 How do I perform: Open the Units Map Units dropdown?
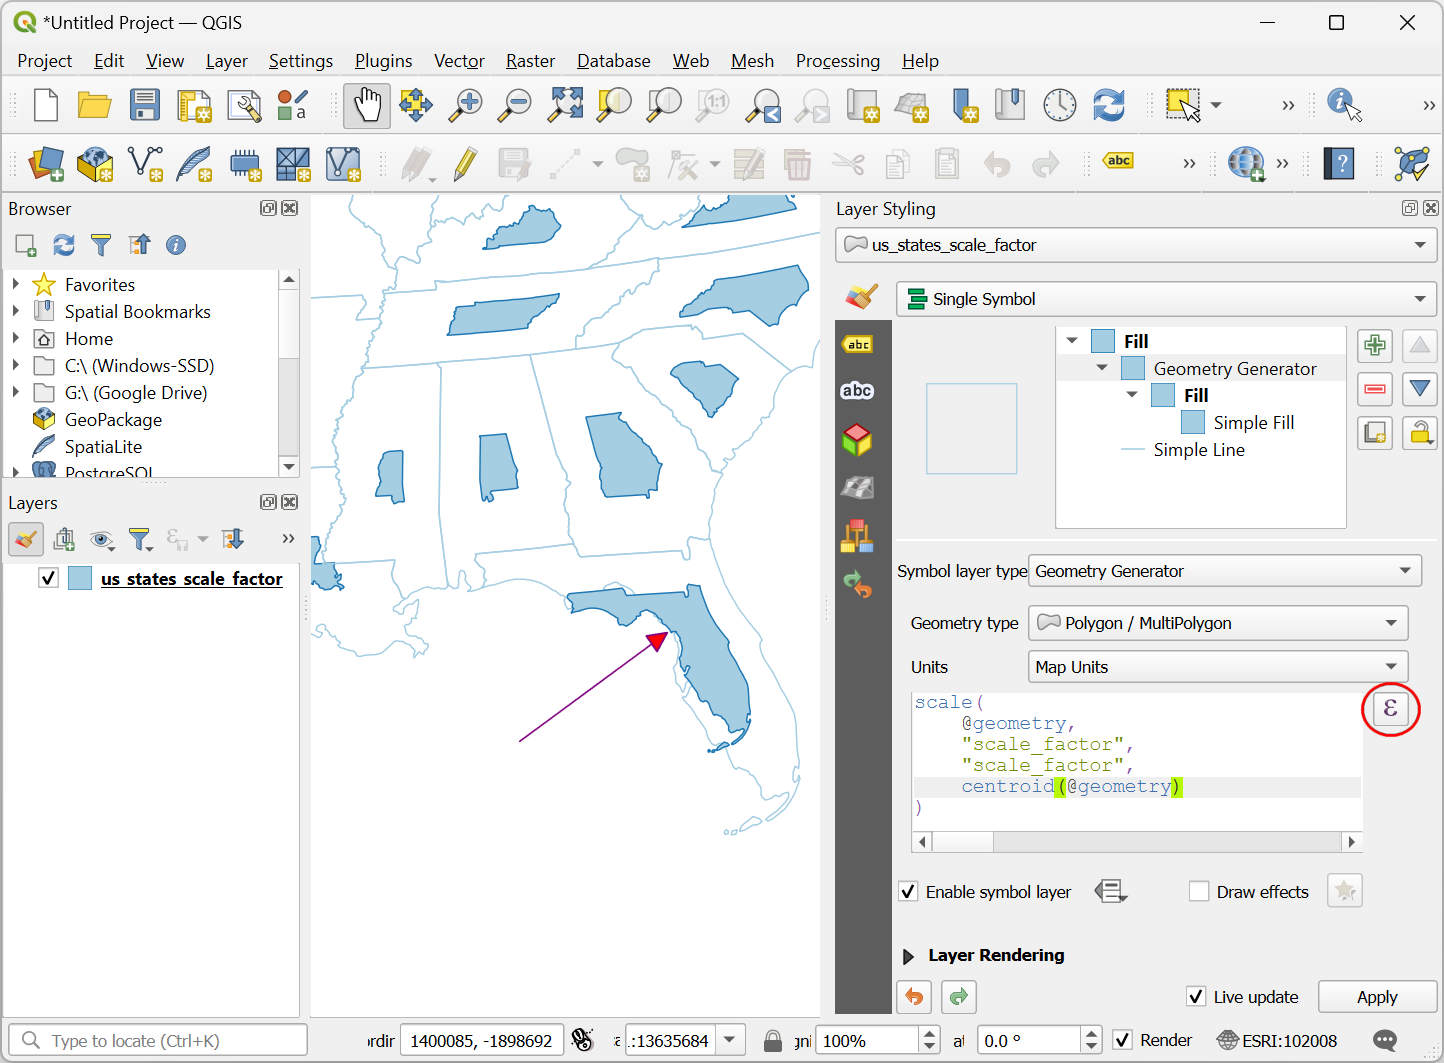pyautogui.click(x=1217, y=667)
